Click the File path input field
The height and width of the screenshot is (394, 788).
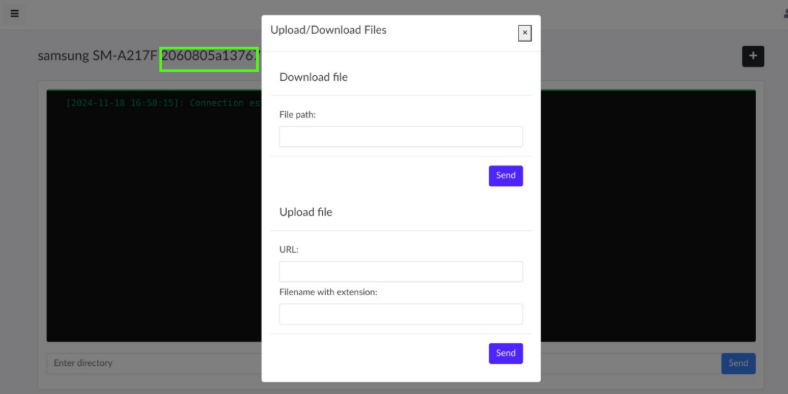[401, 137]
